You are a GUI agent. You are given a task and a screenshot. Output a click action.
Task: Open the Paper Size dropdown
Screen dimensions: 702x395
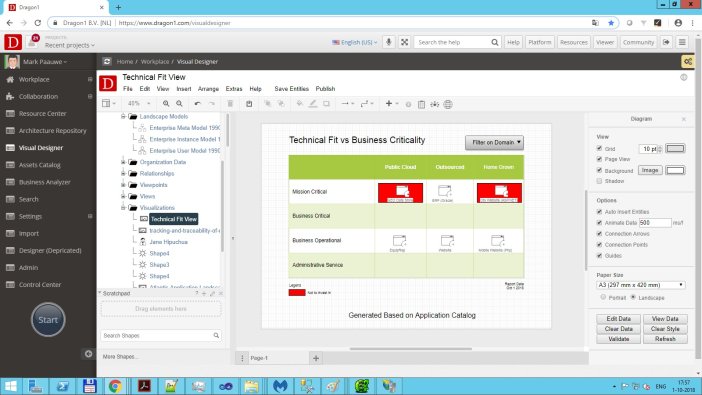(x=641, y=285)
